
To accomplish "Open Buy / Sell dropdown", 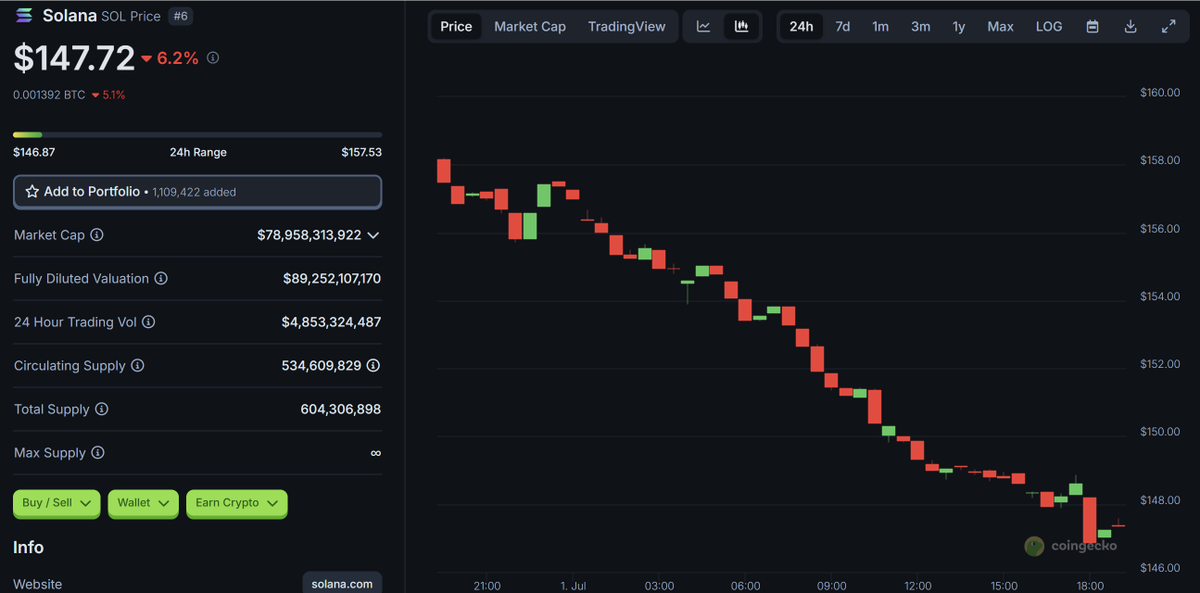I will pyautogui.click(x=57, y=503).
